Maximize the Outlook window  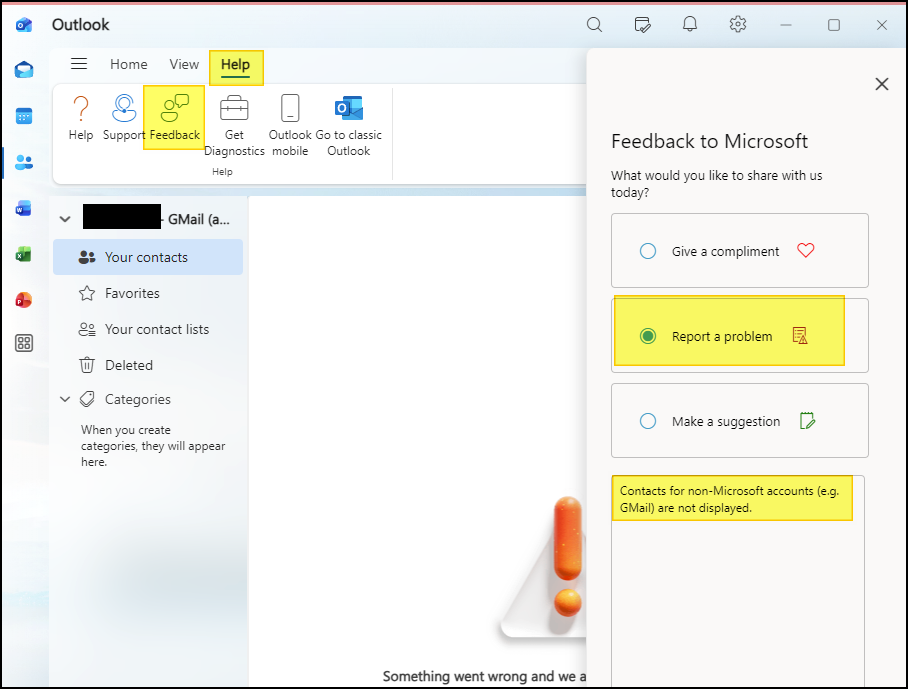click(834, 25)
